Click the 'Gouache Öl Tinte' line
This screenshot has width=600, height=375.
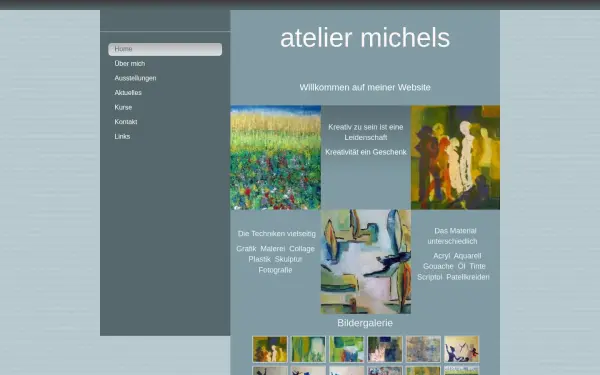point(454,266)
